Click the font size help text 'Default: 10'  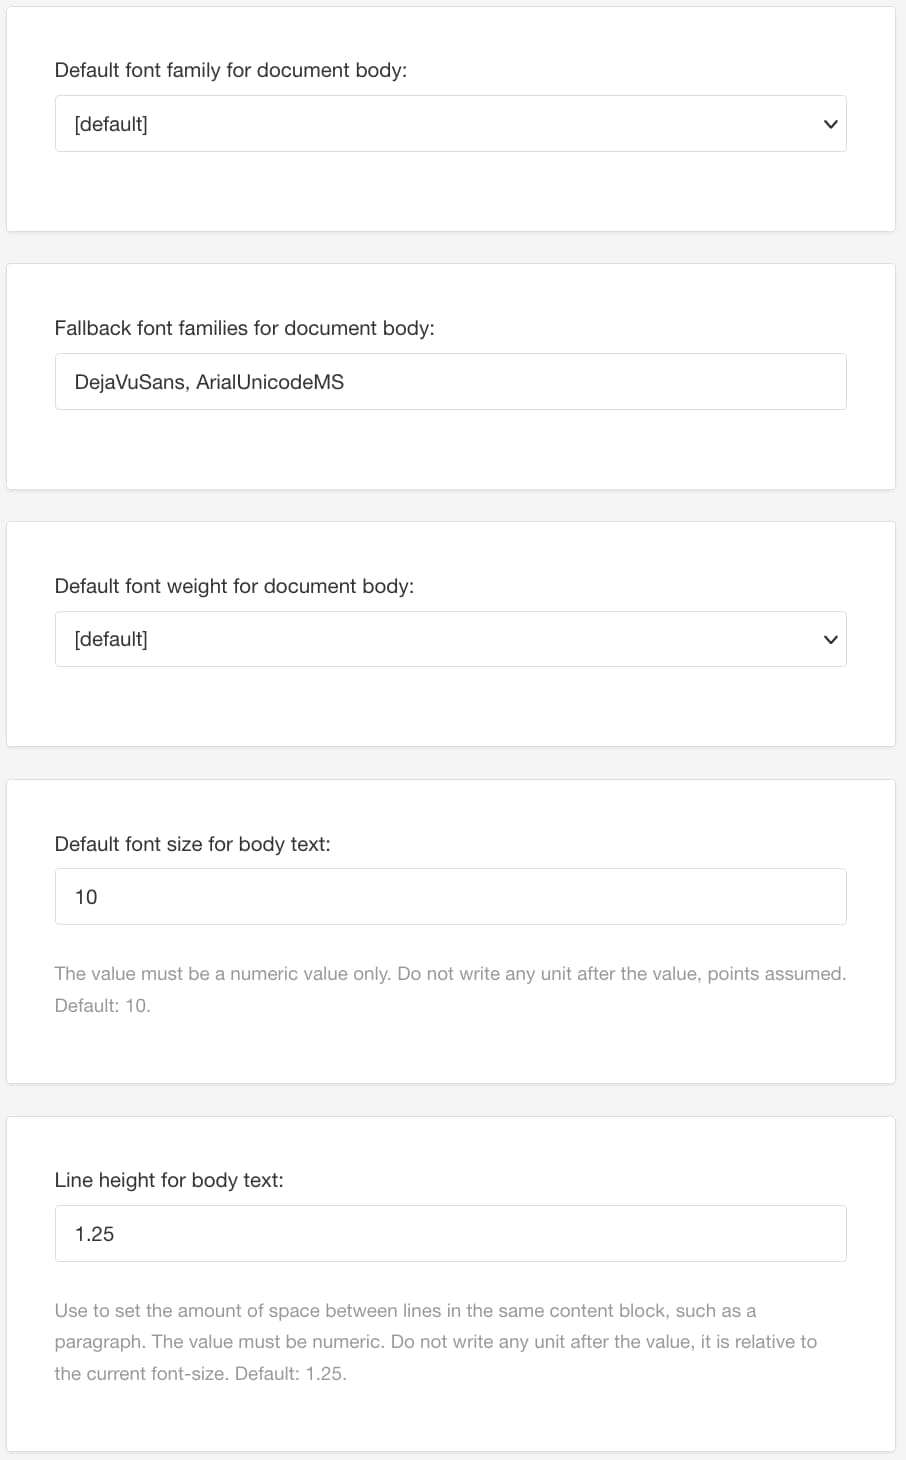(101, 1005)
